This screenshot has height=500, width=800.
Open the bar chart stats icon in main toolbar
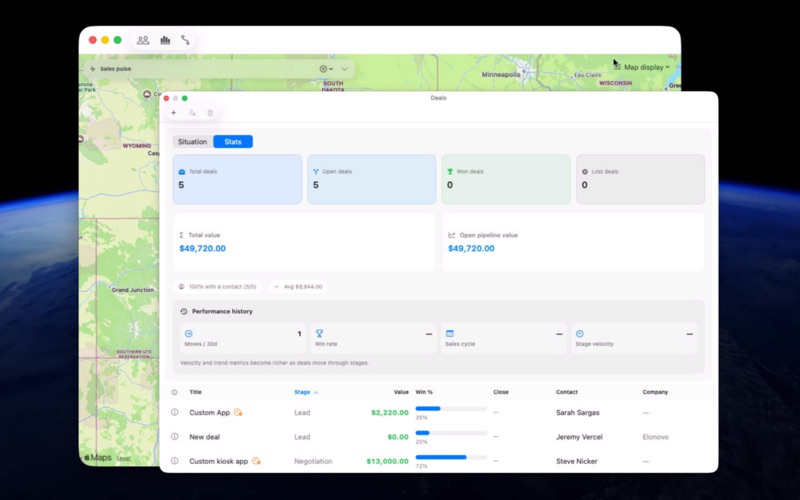click(x=165, y=40)
